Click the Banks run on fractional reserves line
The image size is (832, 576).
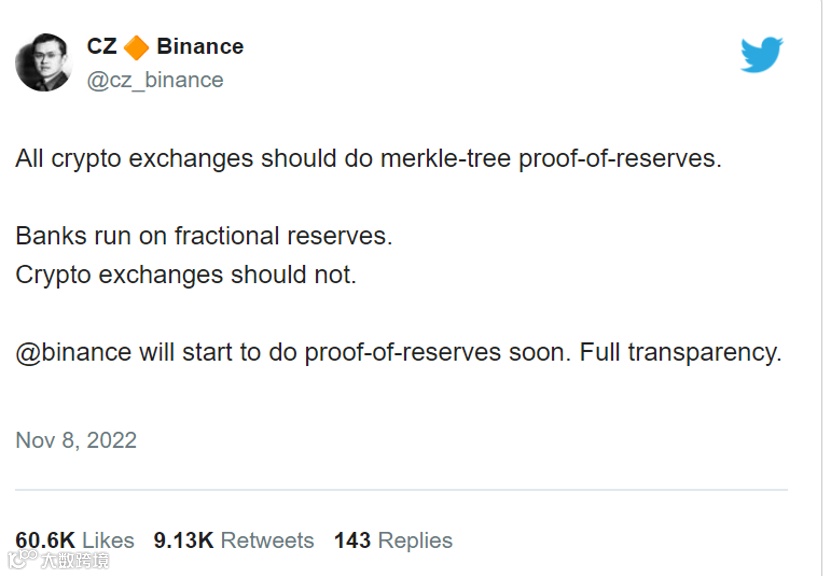pos(204,236)
